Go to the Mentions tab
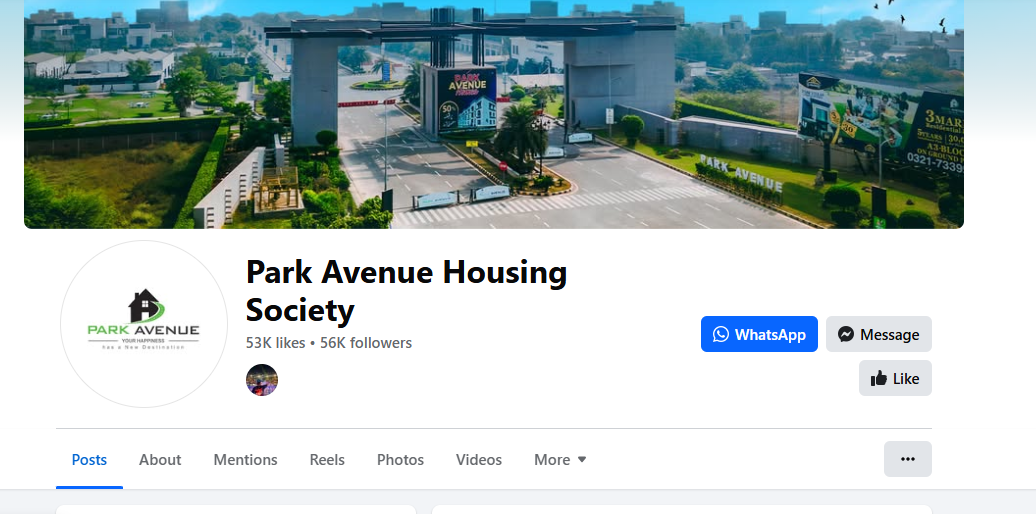Viewport: 1036px width, 514px height. [245, 460]
